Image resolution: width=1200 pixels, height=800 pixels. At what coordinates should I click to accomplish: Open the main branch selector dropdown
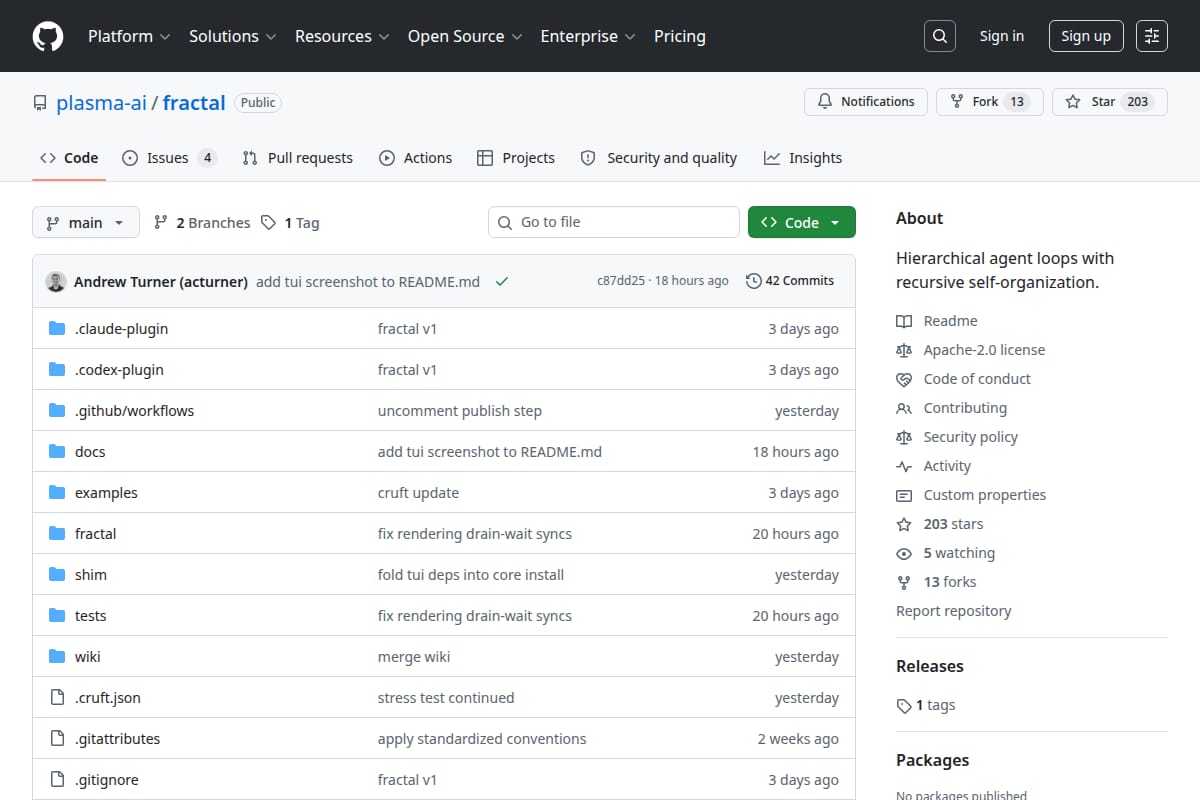pyautogui.click(x=85, y=223)
